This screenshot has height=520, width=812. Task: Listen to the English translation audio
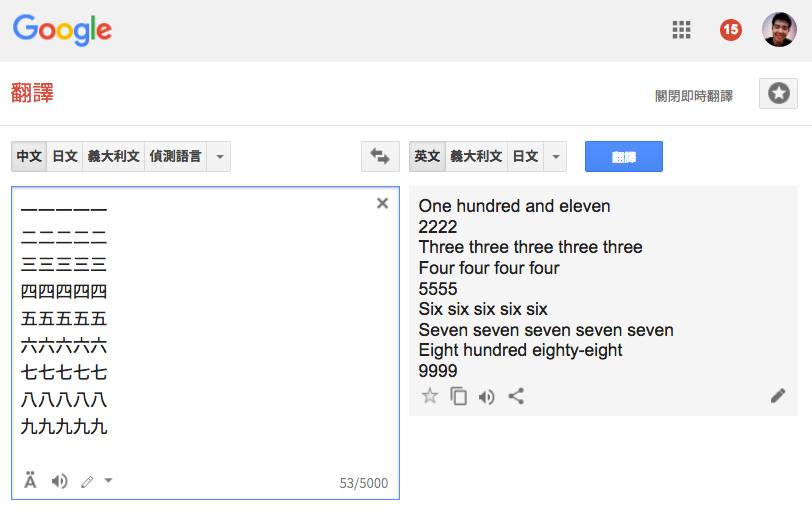pyautogui.click(x=487, y=397)
